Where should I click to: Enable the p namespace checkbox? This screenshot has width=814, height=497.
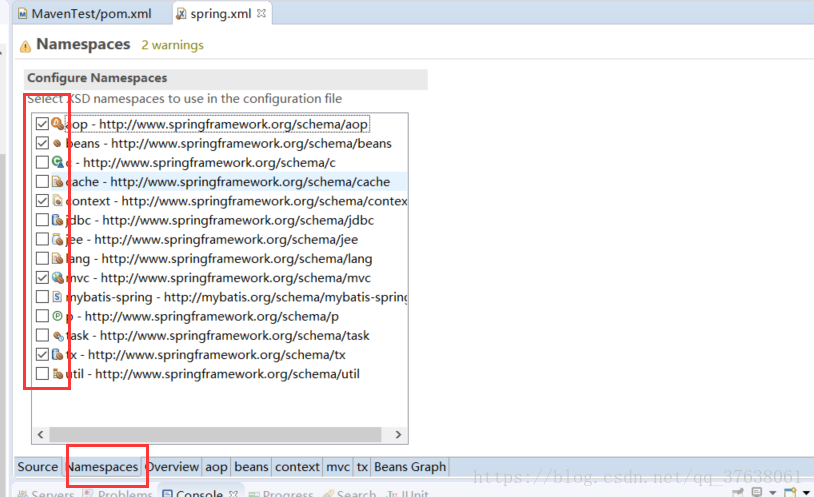click(42, 316)
